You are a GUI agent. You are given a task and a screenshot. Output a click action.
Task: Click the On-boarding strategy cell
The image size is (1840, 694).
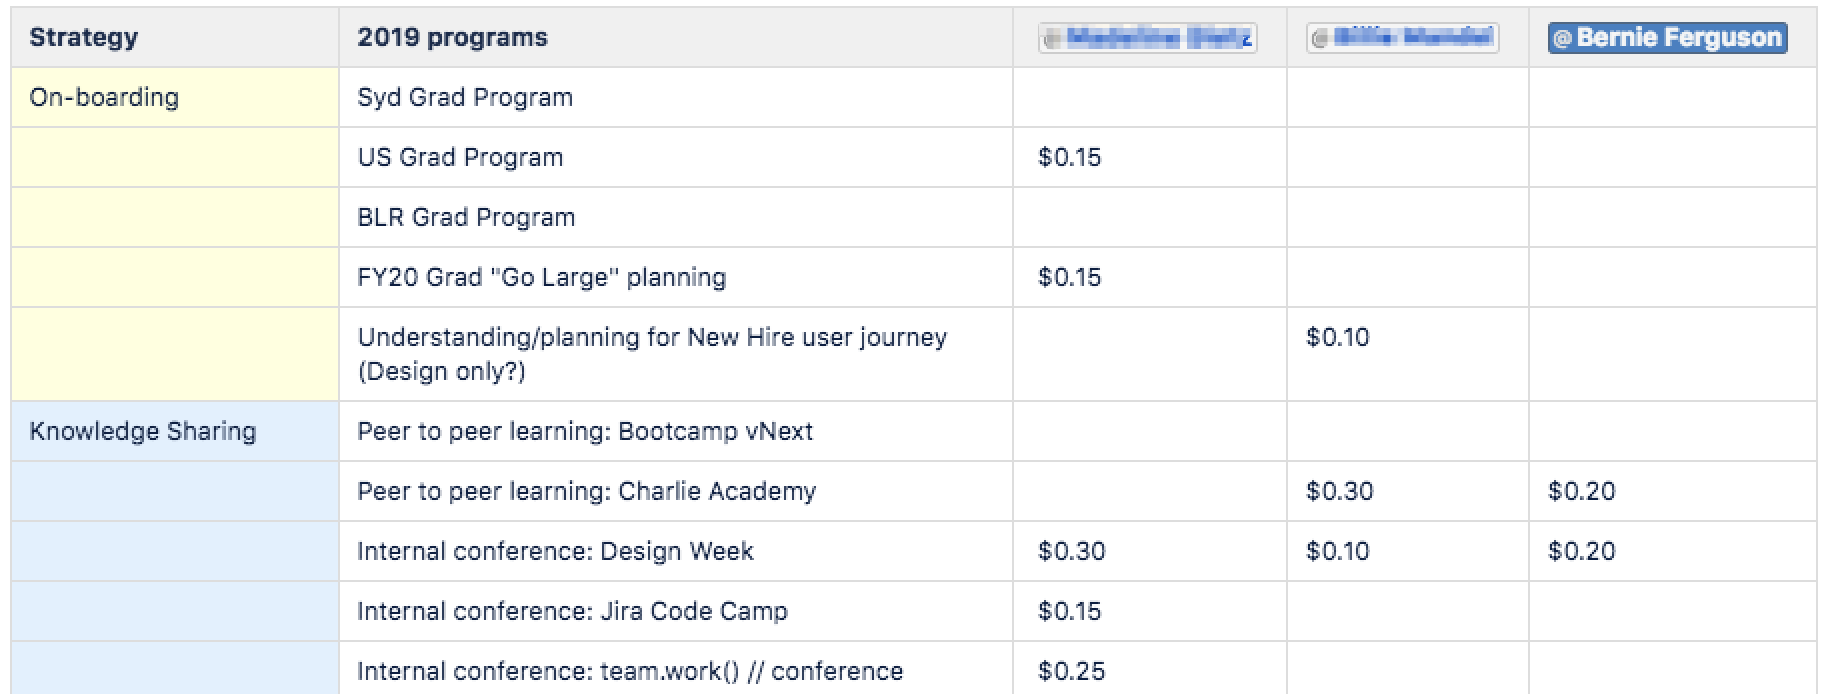tap(175, 97)
